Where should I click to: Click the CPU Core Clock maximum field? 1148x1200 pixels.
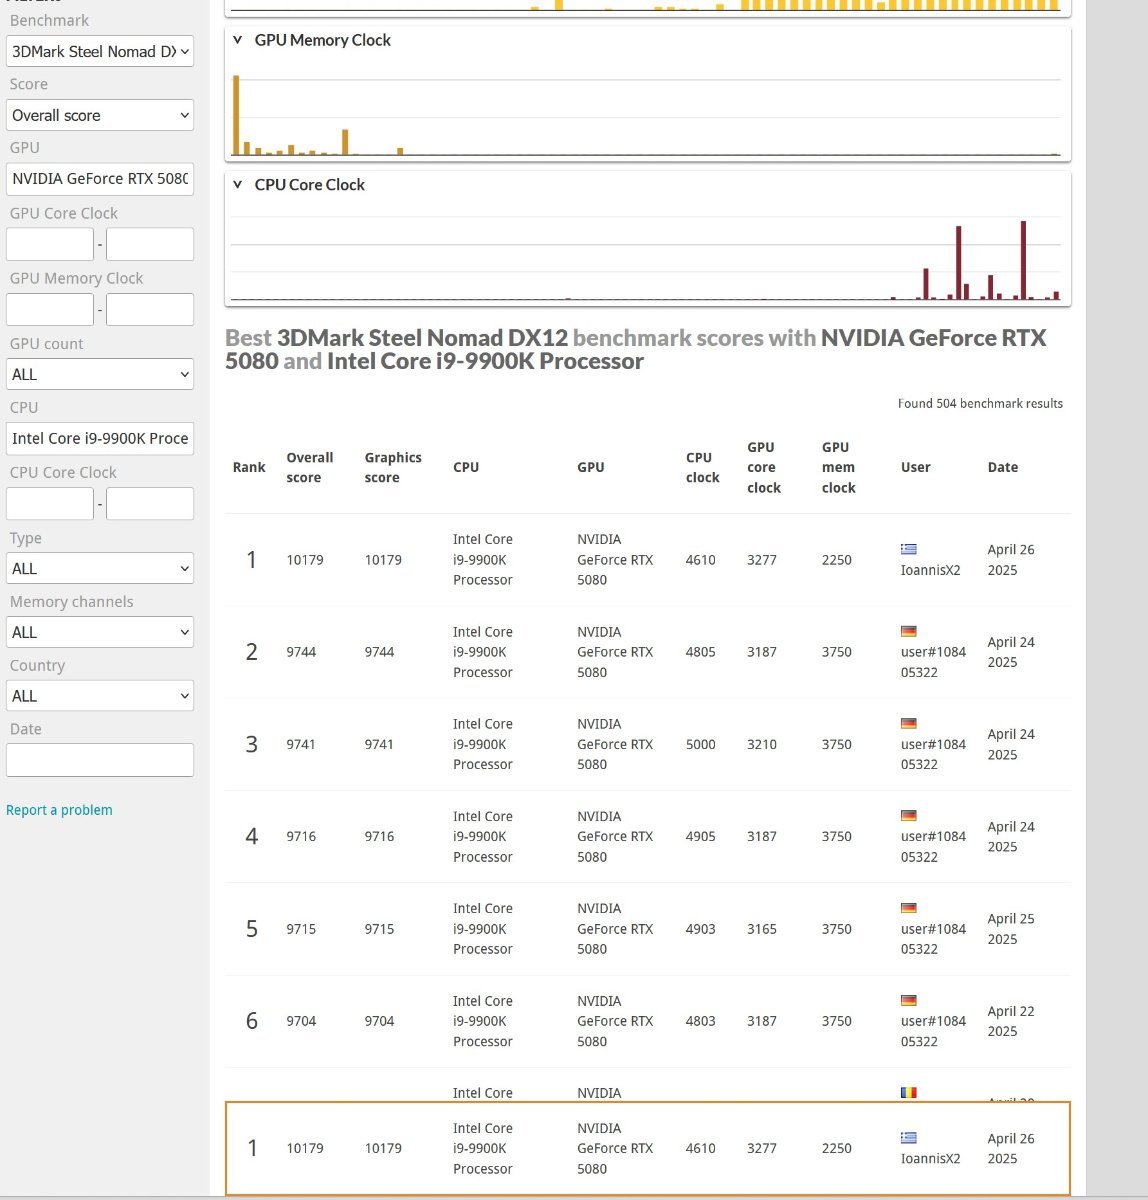[x=150, y=503]
